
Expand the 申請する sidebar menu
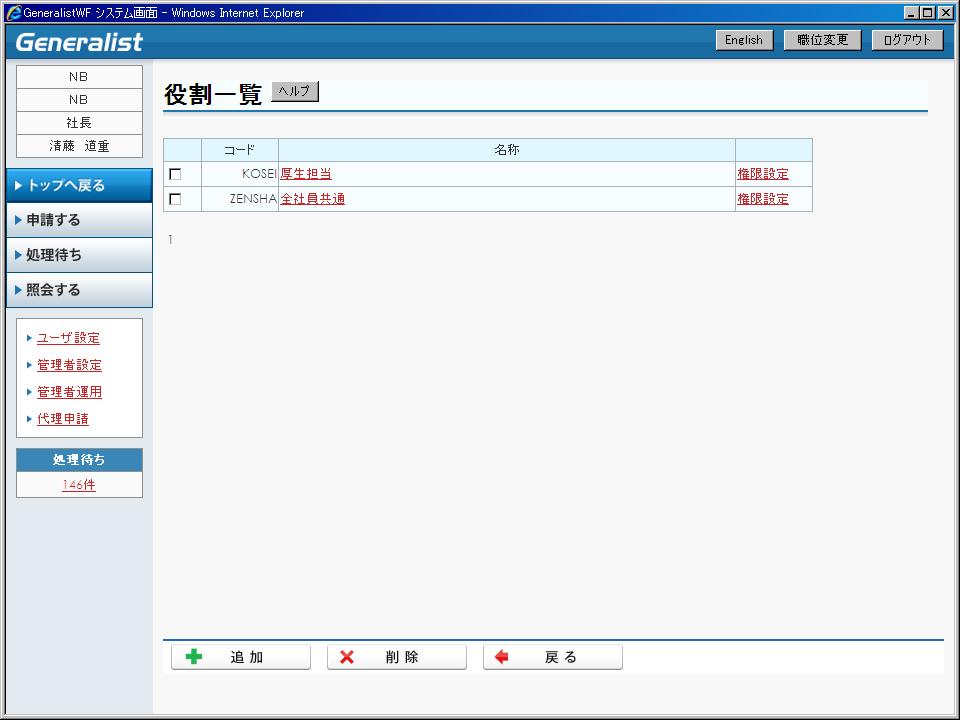coord(79,220)
